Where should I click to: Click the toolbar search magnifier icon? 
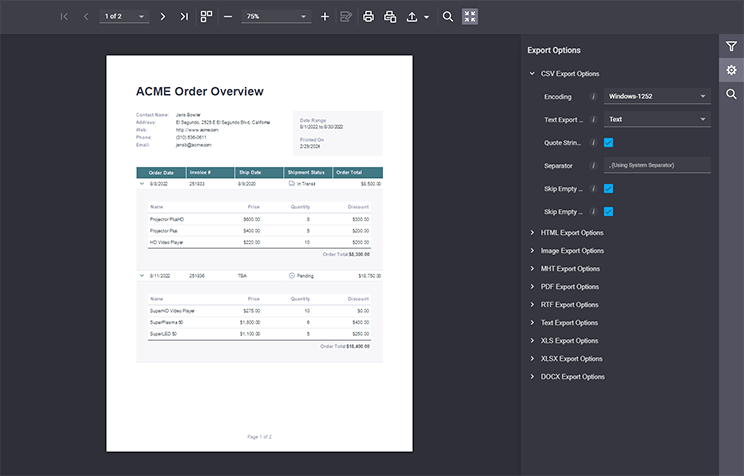click(448, 17)
